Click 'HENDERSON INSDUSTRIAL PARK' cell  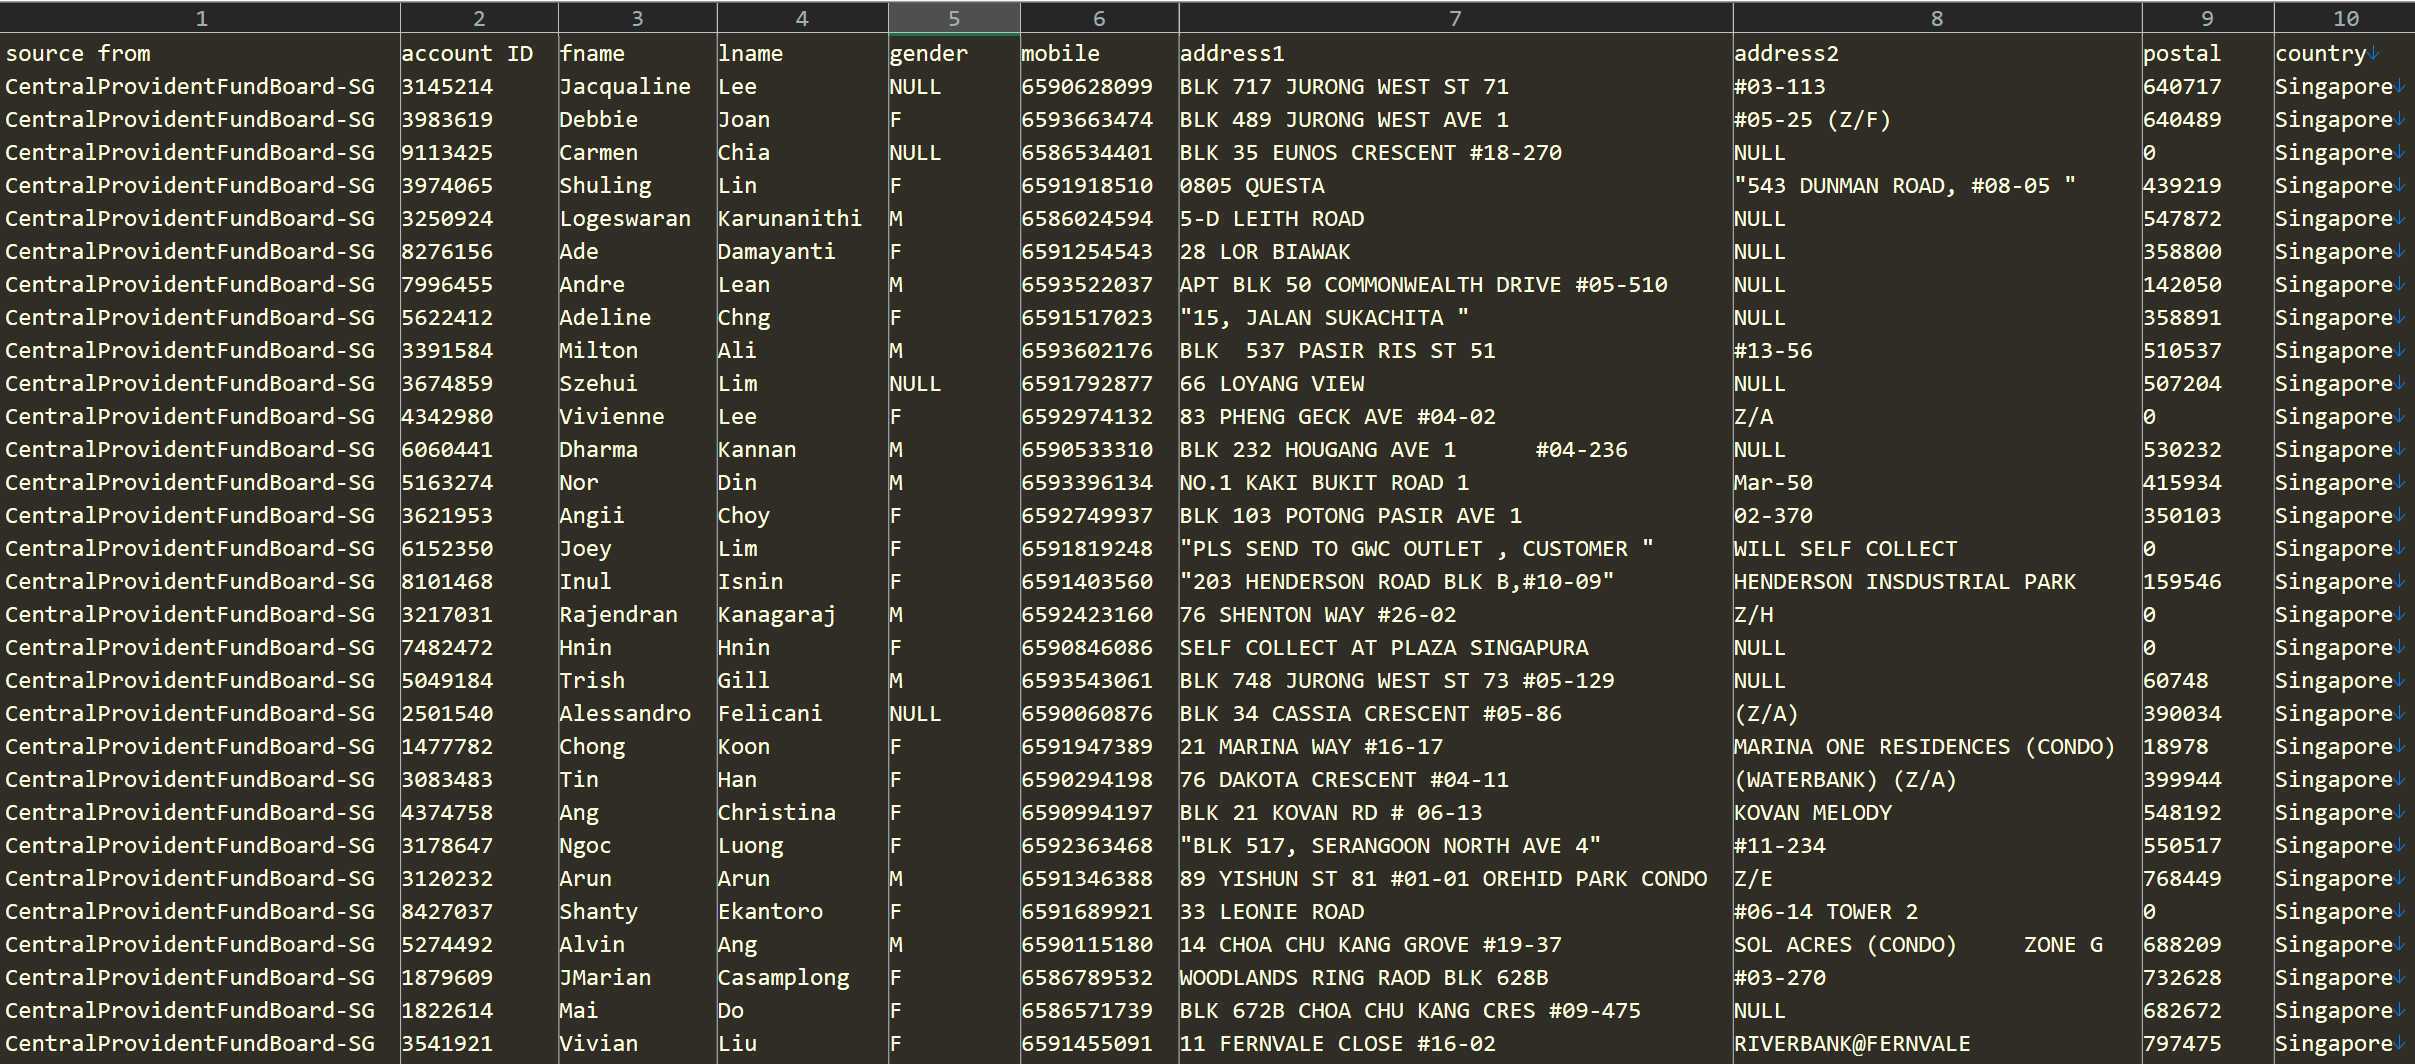[1904, 582]
